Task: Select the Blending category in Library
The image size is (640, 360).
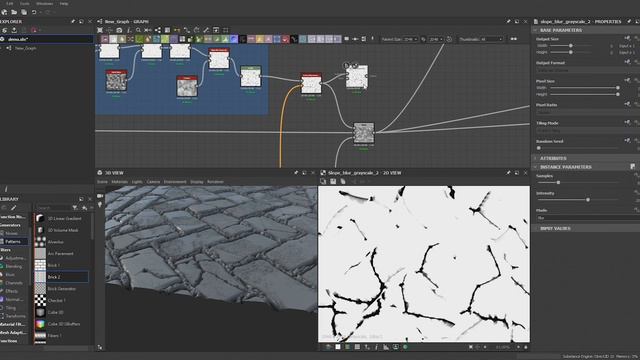Action: (x=13, y=267)
